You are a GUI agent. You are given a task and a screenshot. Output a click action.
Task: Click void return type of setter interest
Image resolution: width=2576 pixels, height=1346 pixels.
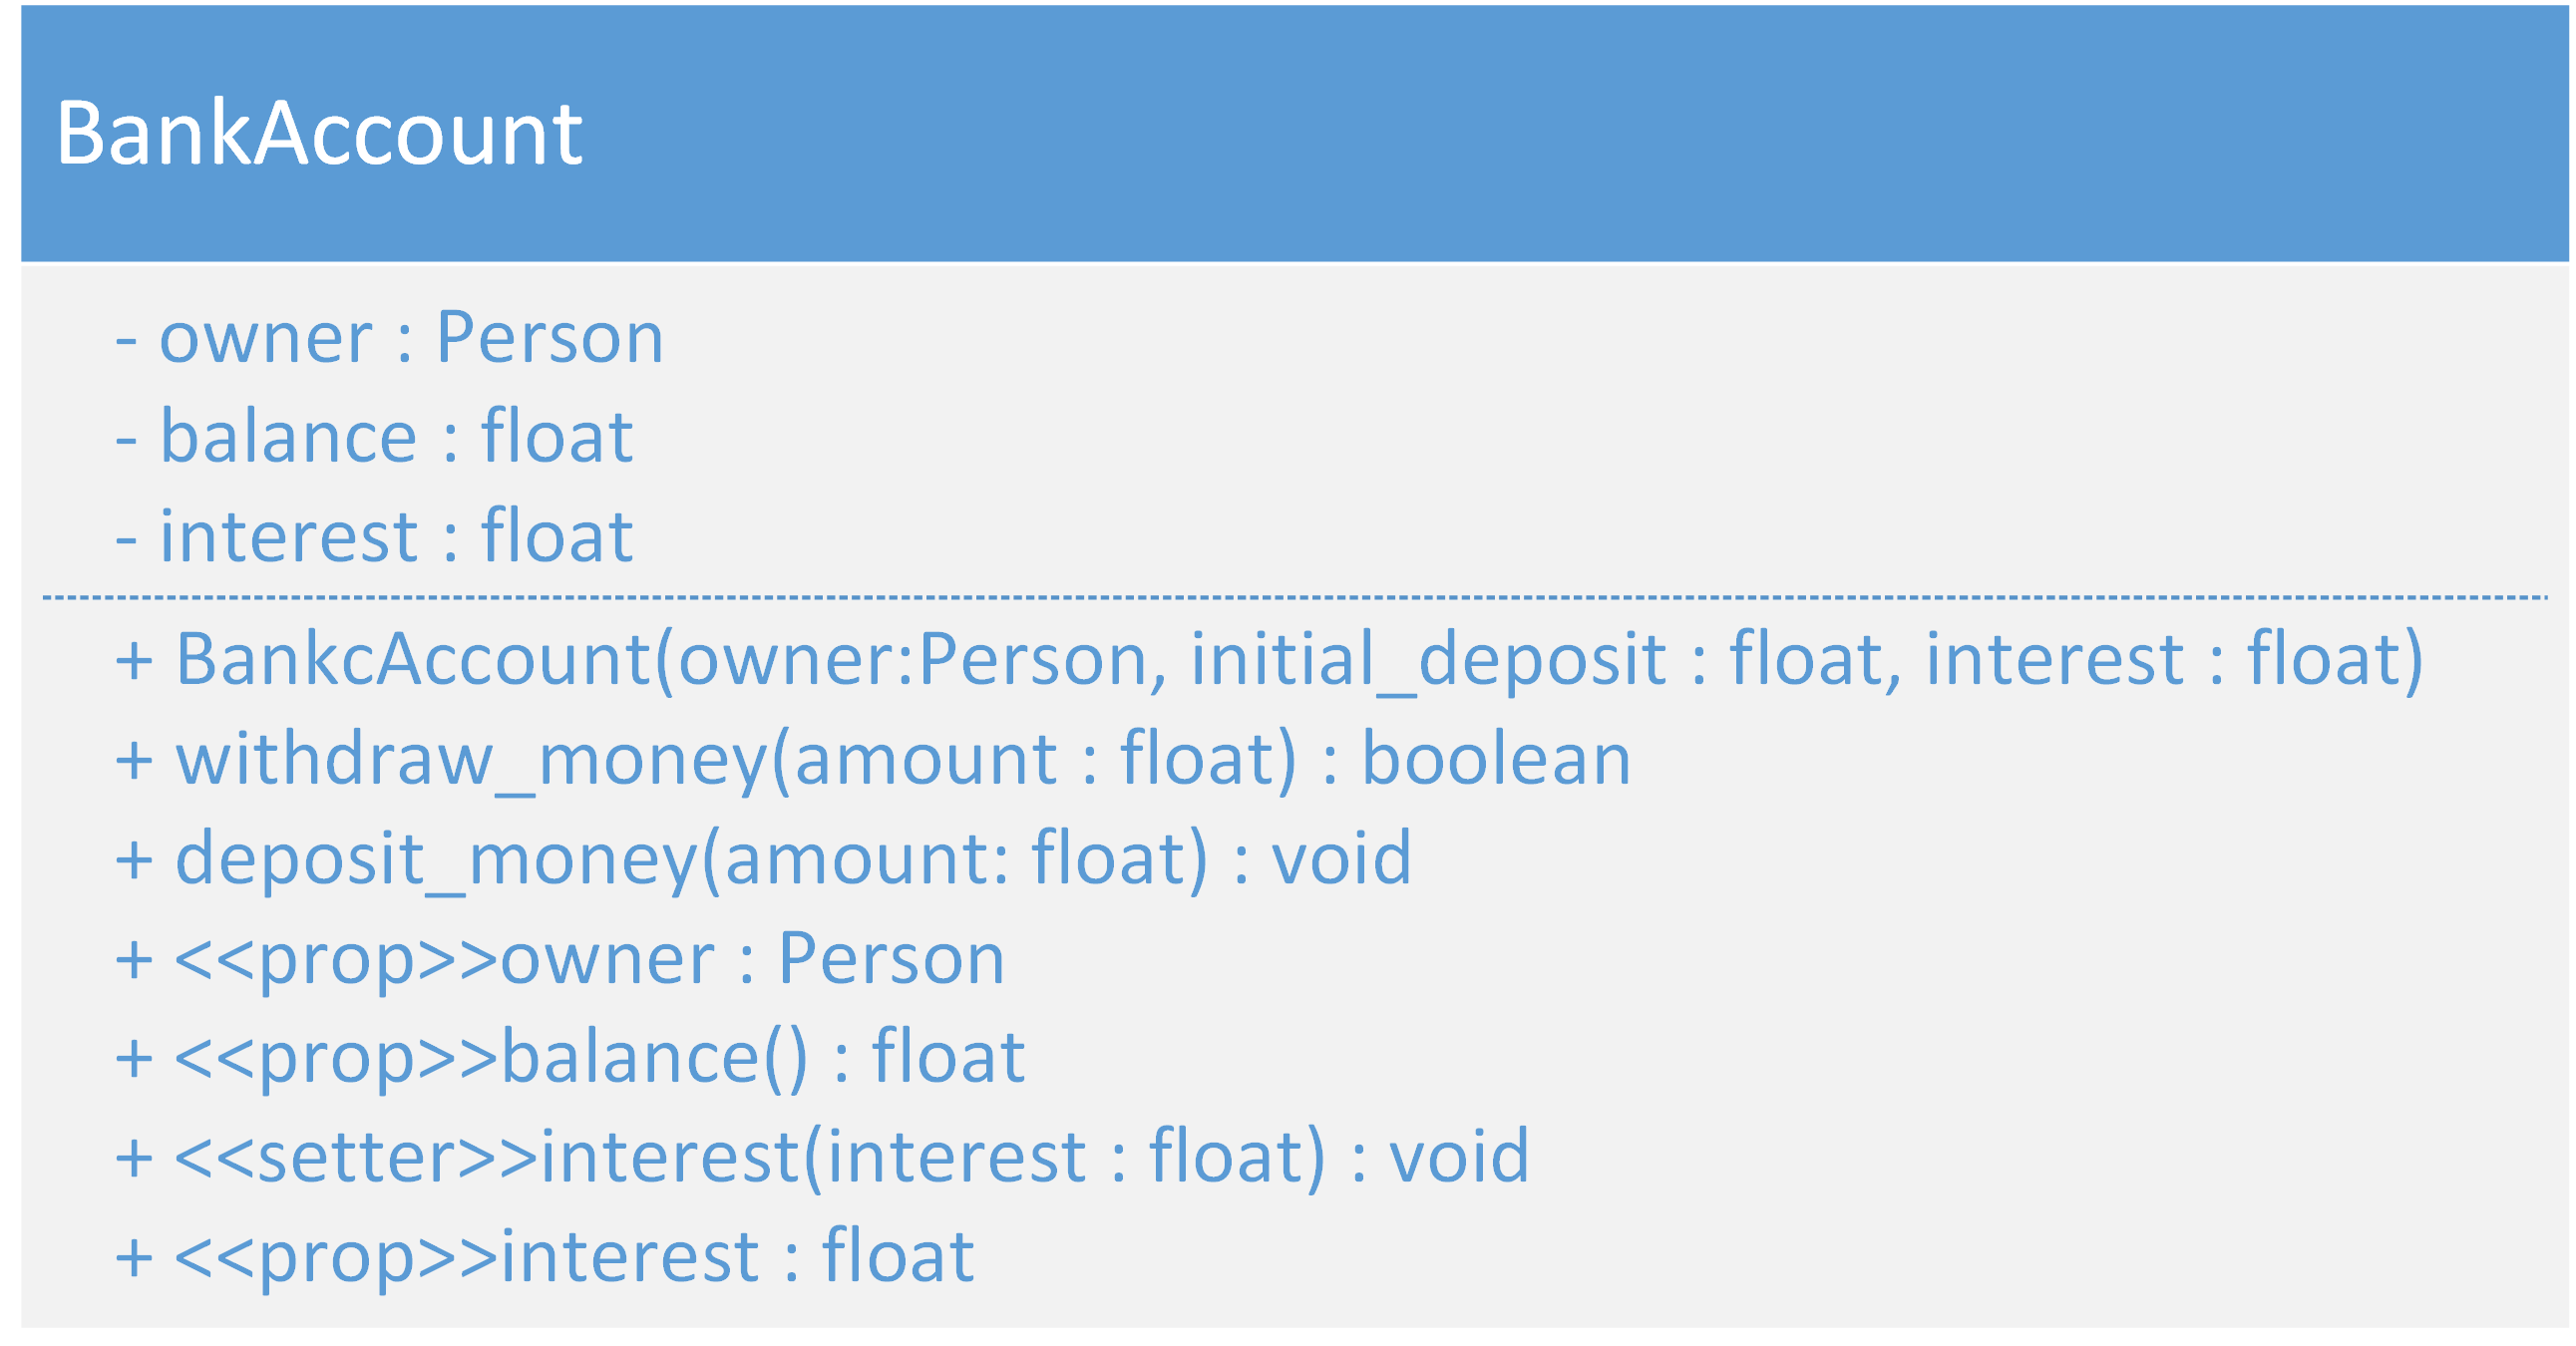tap(1460, 1157)
